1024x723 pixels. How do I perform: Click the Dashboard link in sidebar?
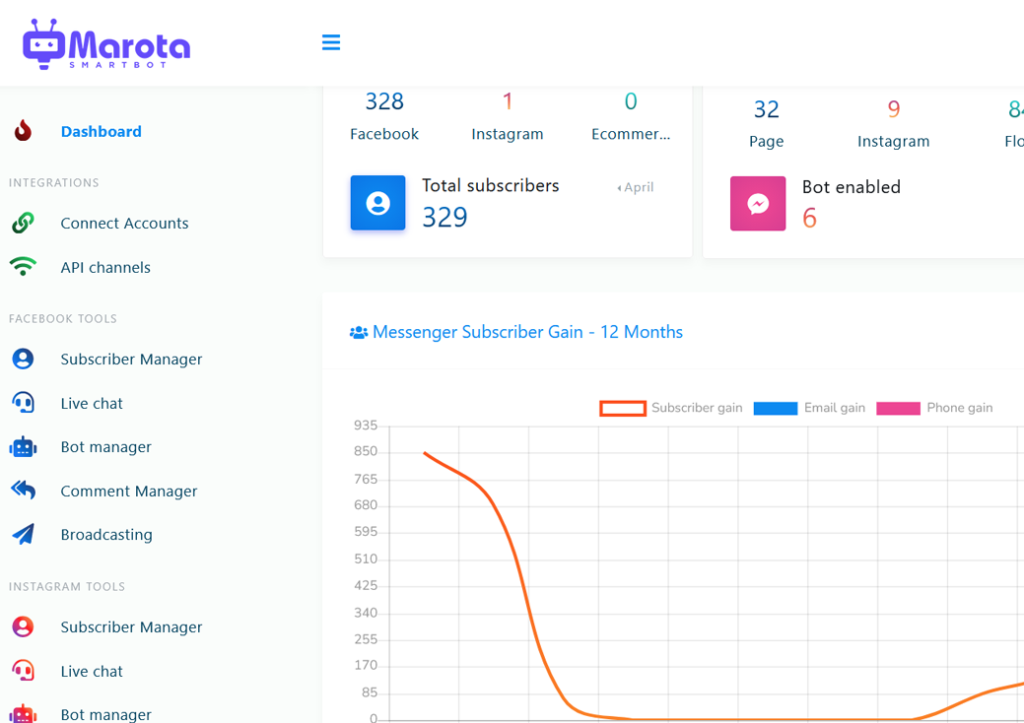point(101,131)
